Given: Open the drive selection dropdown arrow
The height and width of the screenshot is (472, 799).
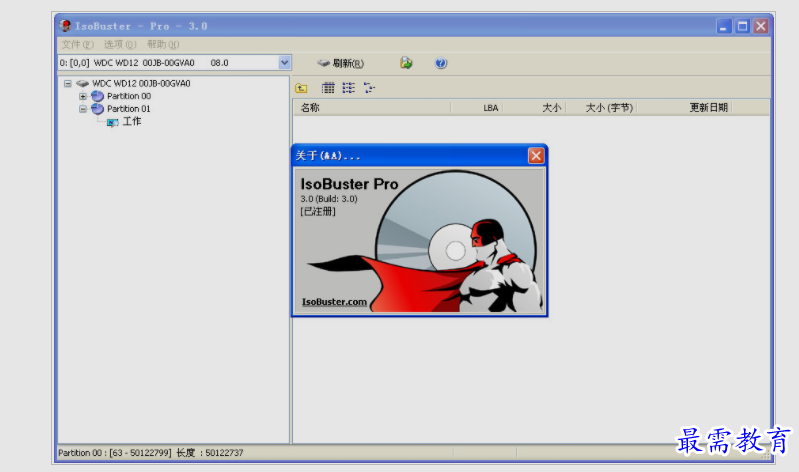Looking at the screenshot, I should tap(284, 63).
